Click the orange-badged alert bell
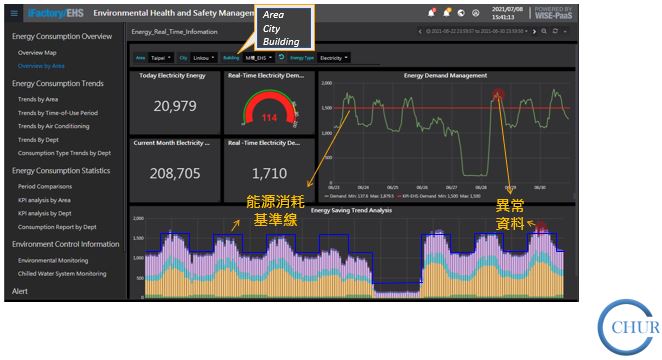This screenshot has height=360, width=662. [x=446, y=13]
